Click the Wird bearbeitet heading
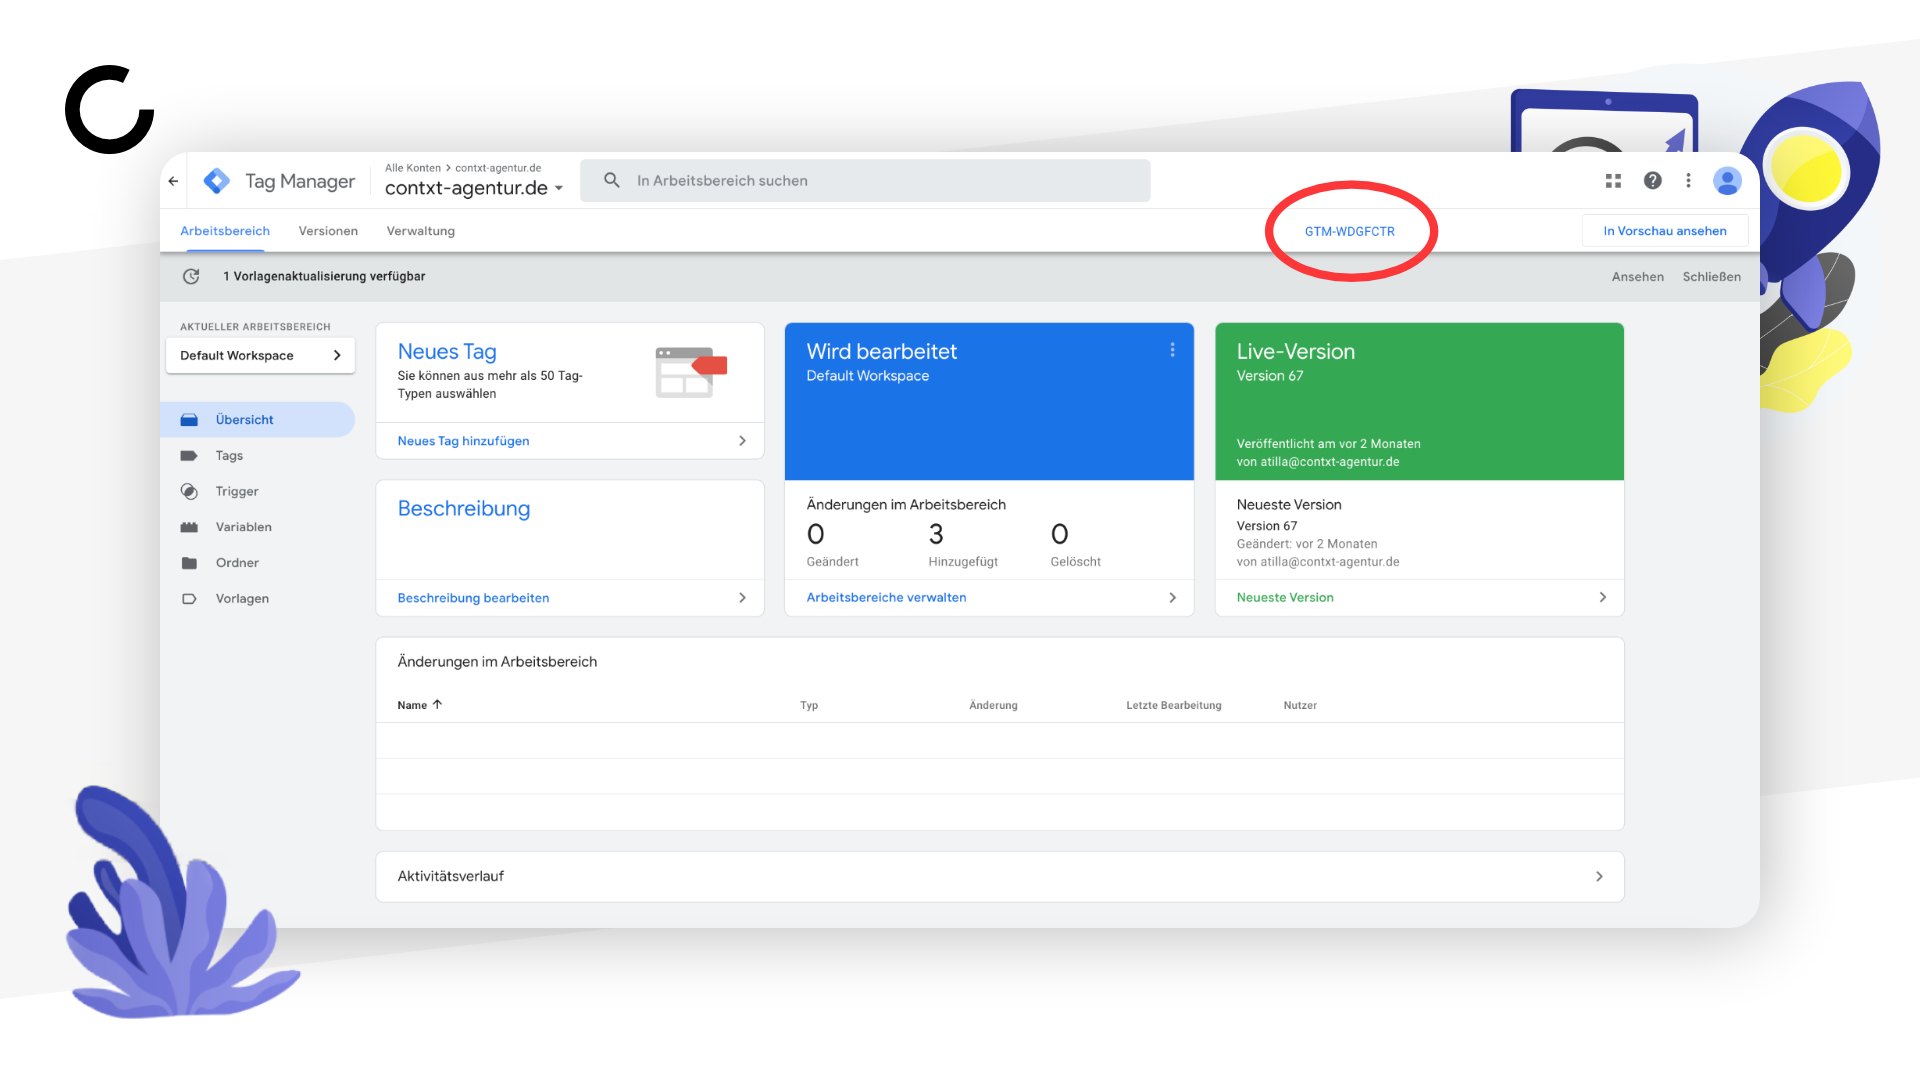 click(x=882, y=352)
